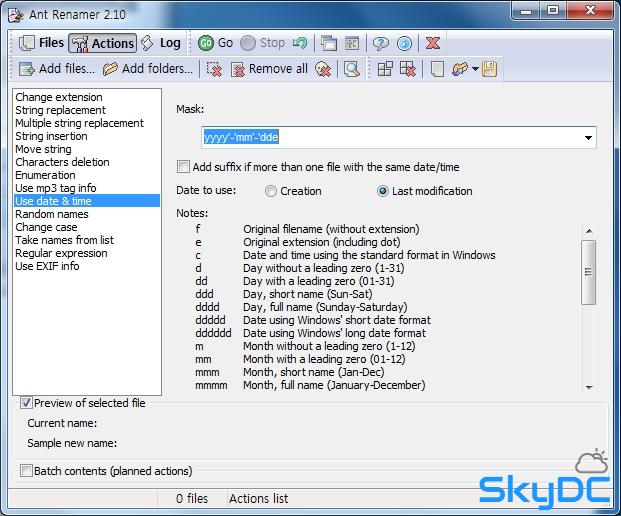
Task: Click Remove all
Action: [x=269, y=69]
